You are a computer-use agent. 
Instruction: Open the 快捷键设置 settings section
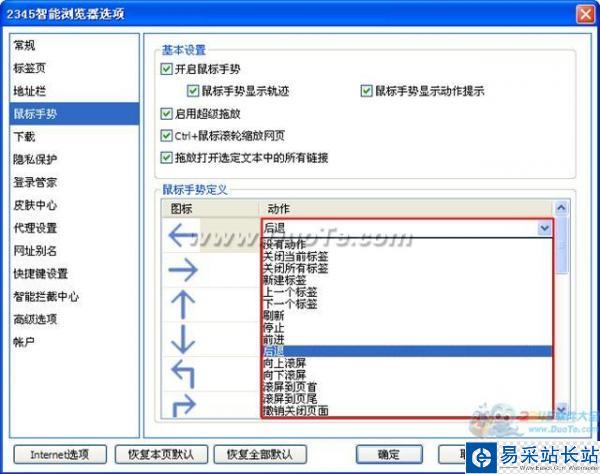[x=74, y=274]
